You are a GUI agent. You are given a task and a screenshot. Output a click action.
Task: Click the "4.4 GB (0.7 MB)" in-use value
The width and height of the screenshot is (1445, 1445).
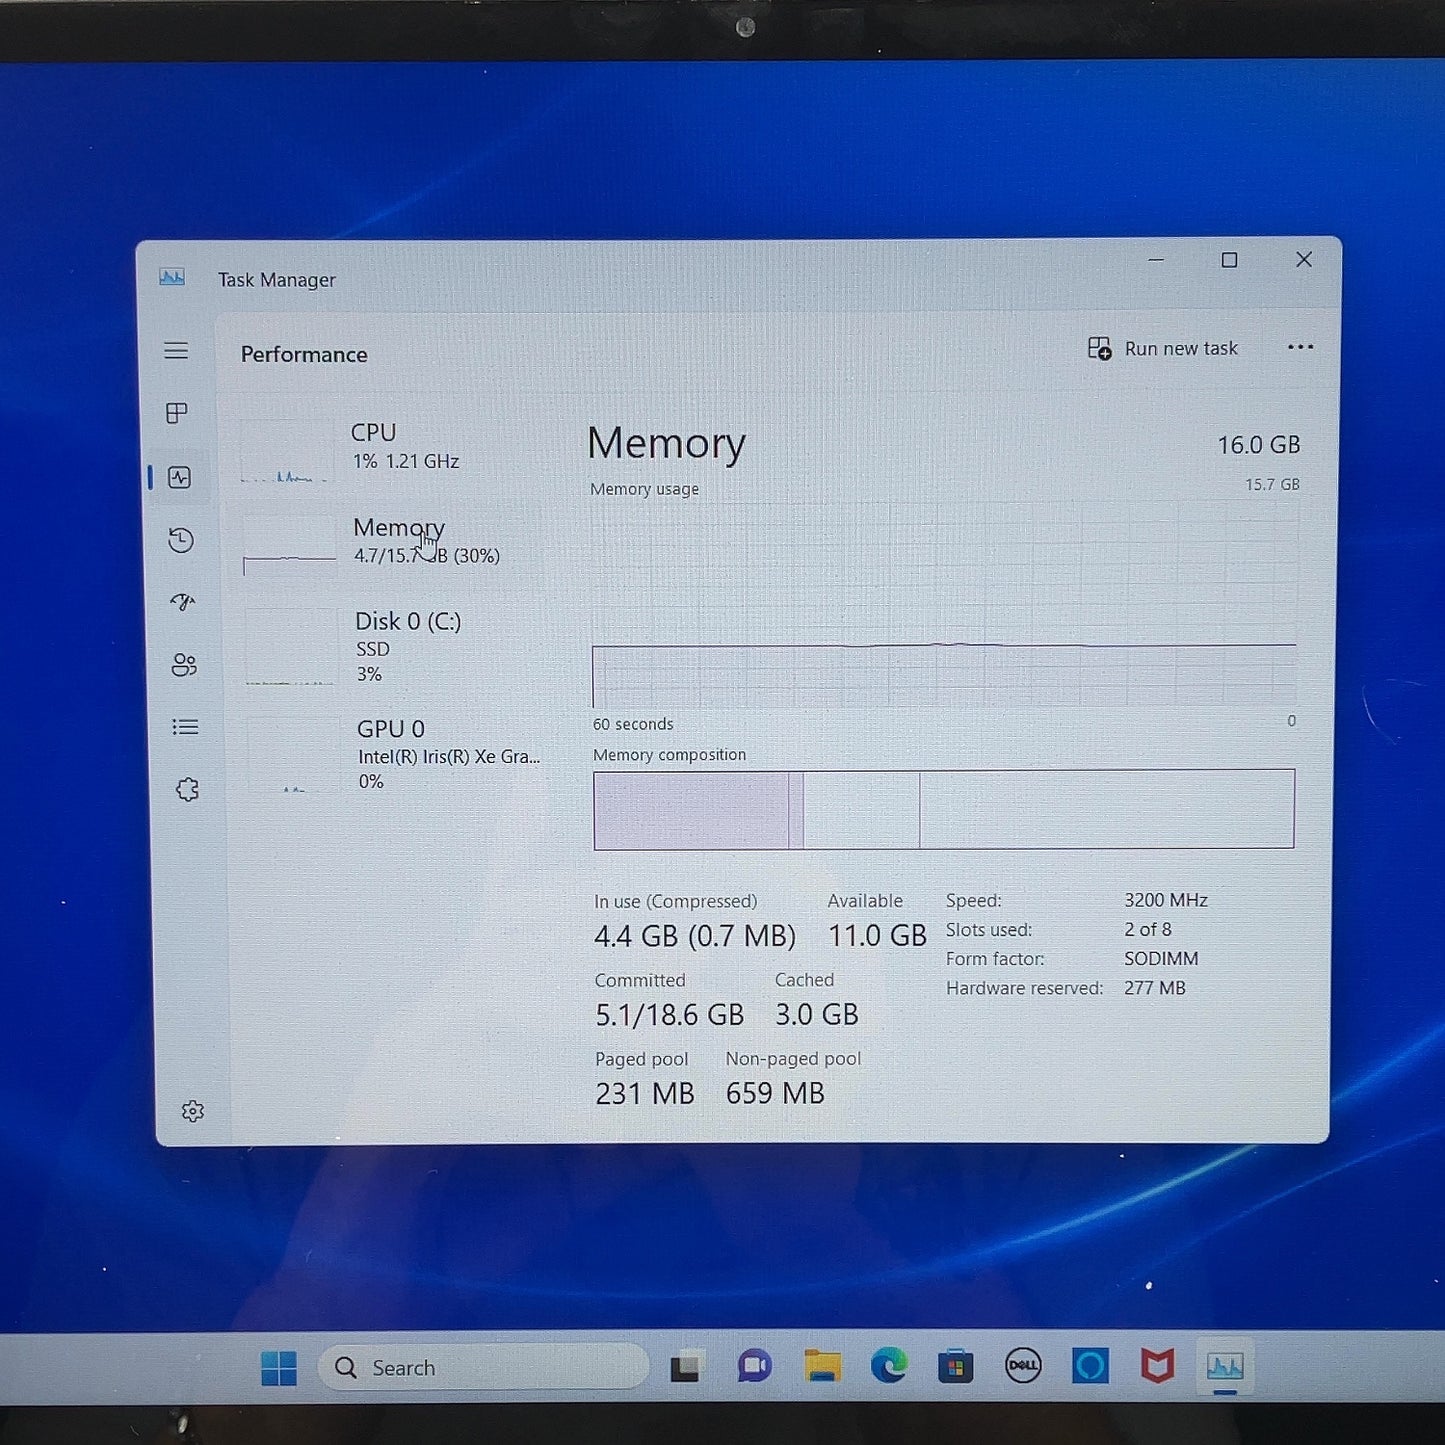coord(695,936)
